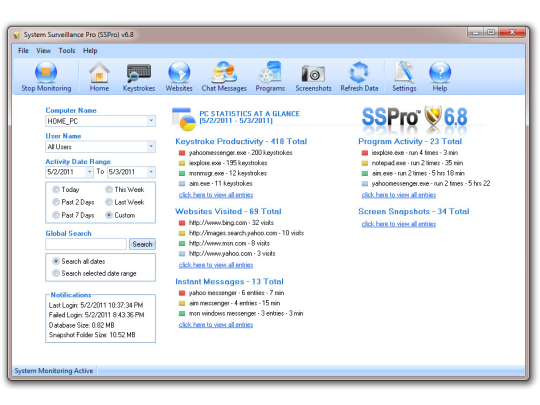Open the start date 5/2/2011 picker
This screenshot has width=540, height=405.
point(90,172)
